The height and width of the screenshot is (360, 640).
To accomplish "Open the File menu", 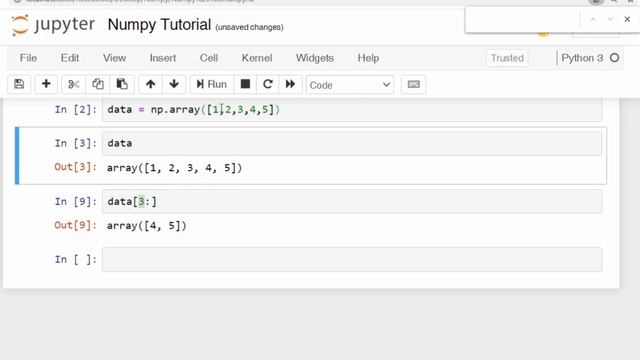I will (x=28, y=58).
